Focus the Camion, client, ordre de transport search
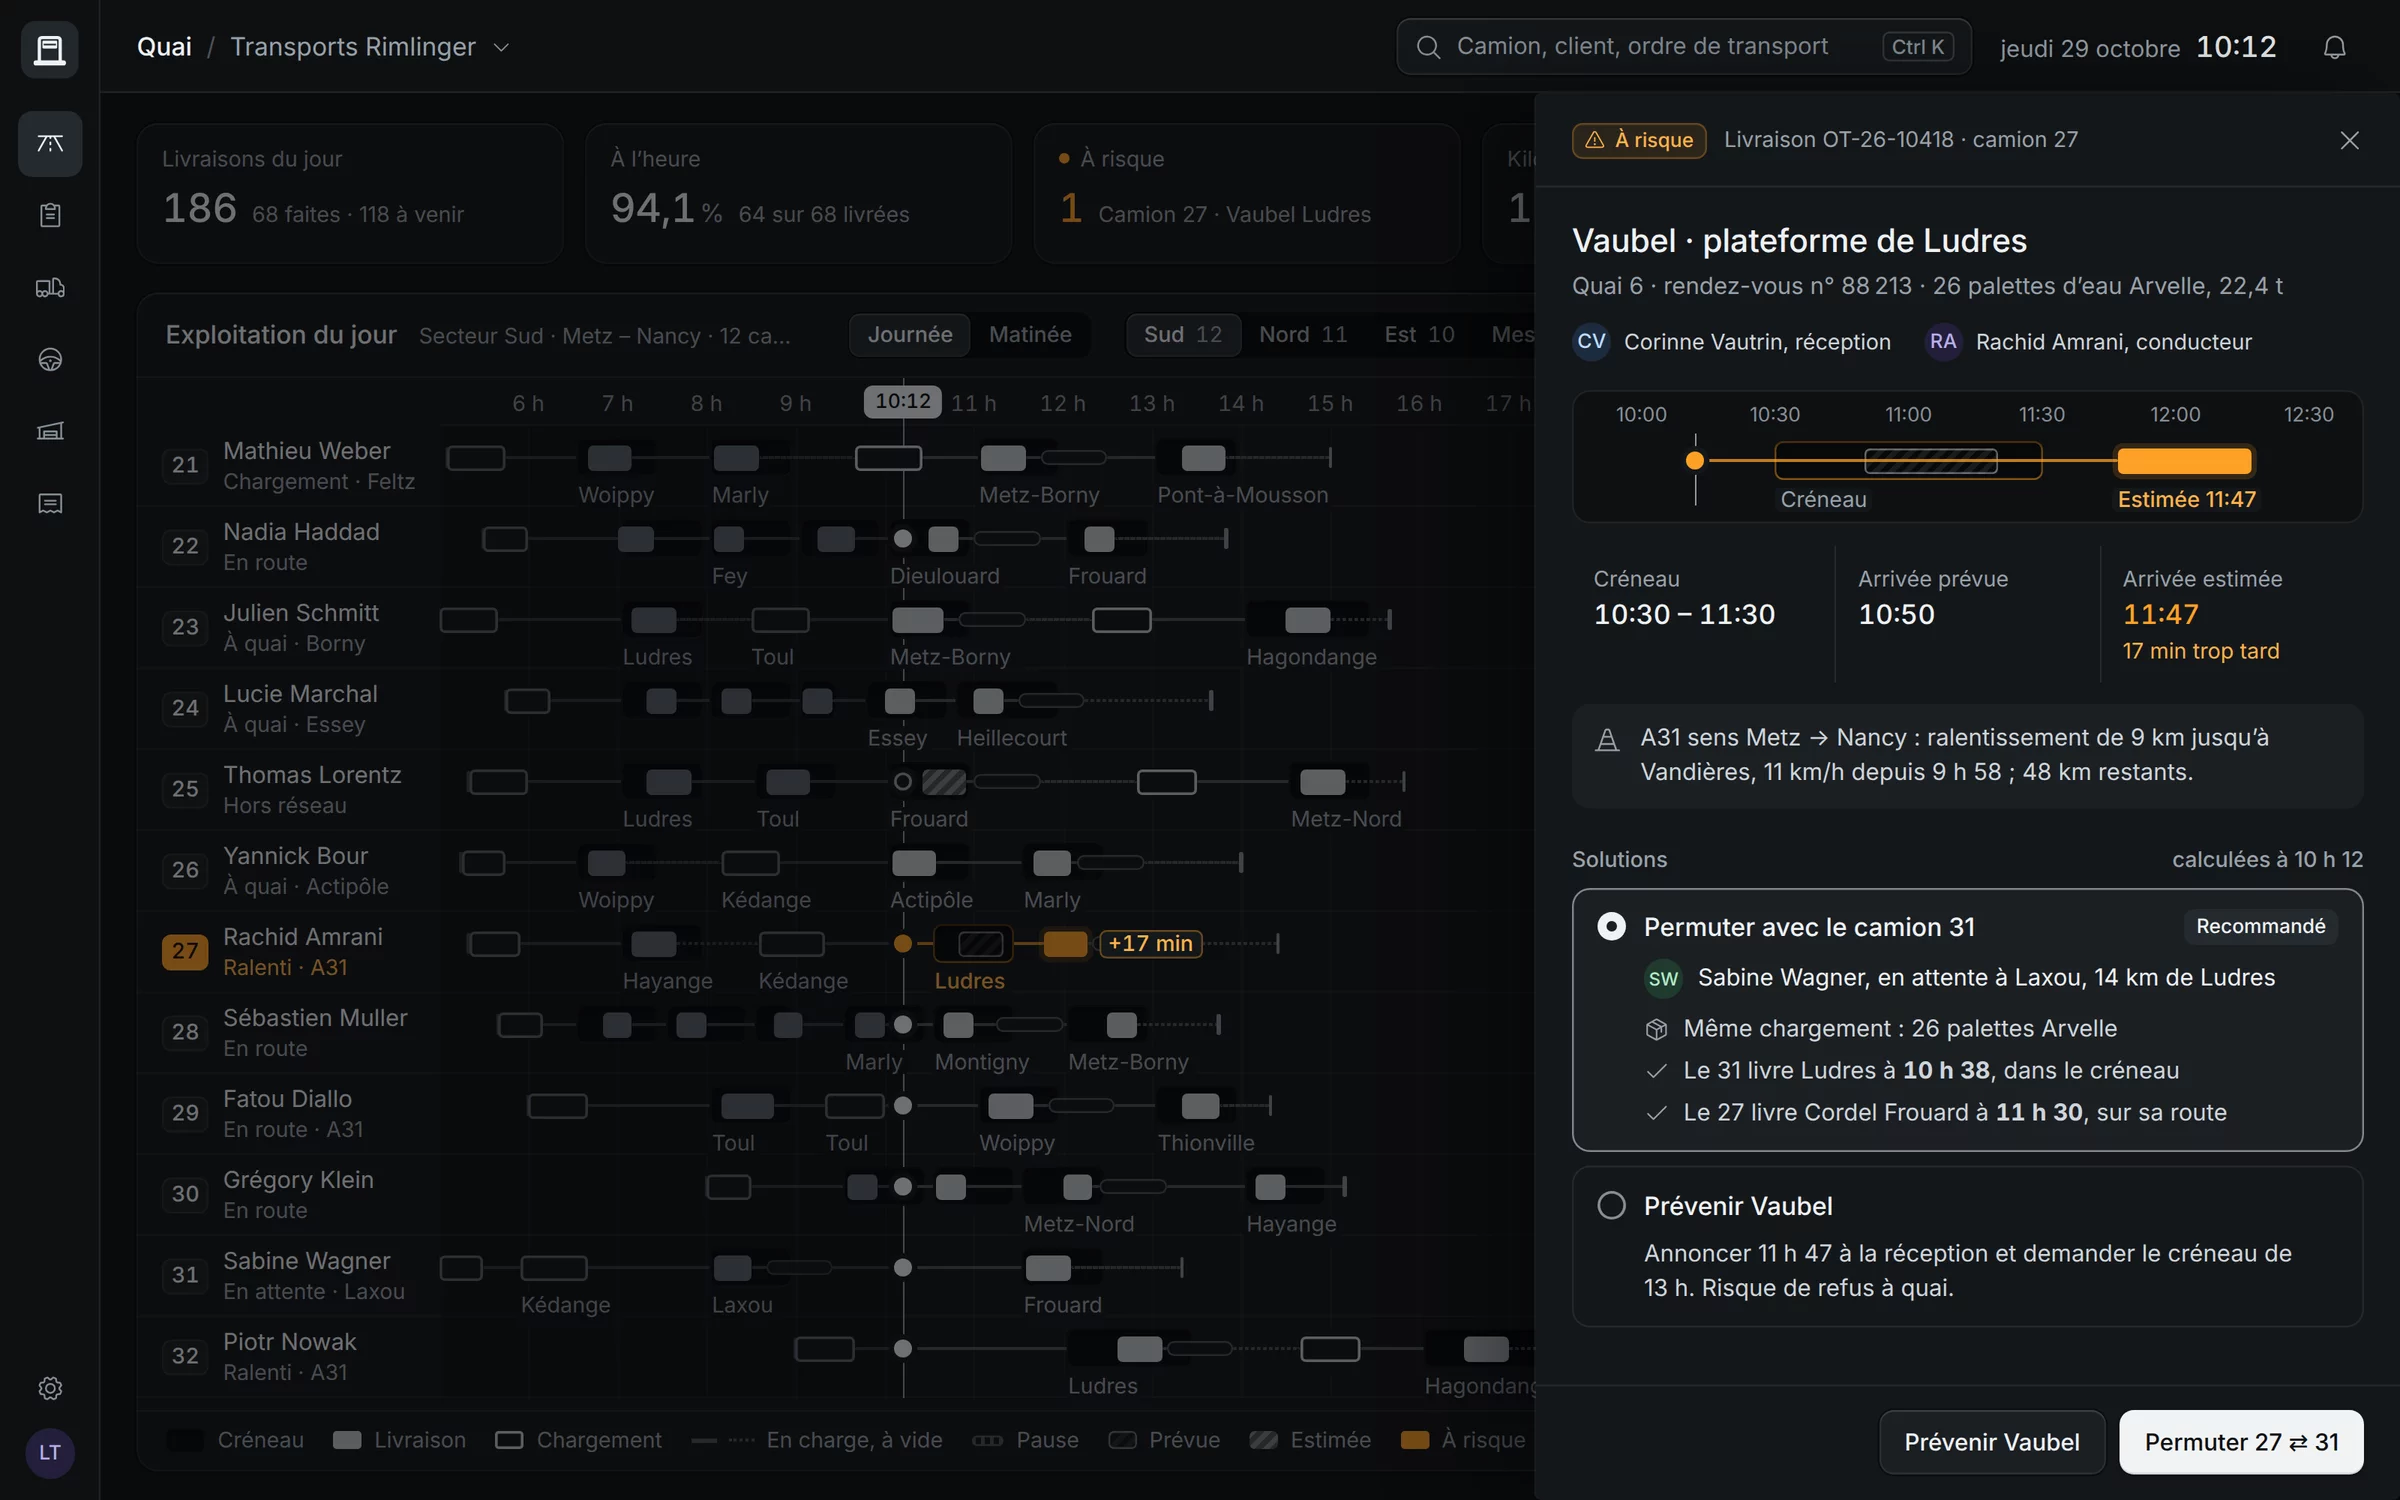 click(x=1683, y=47)
